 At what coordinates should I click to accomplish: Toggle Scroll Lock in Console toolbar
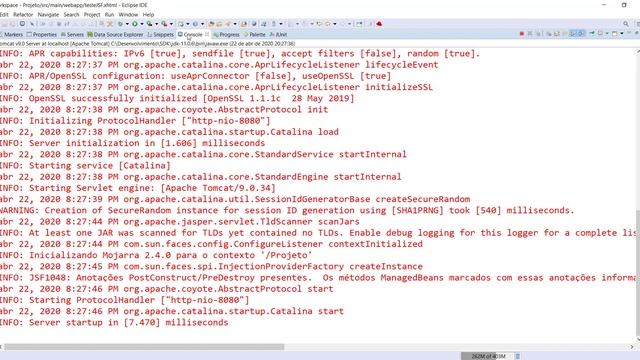point(556,33)
